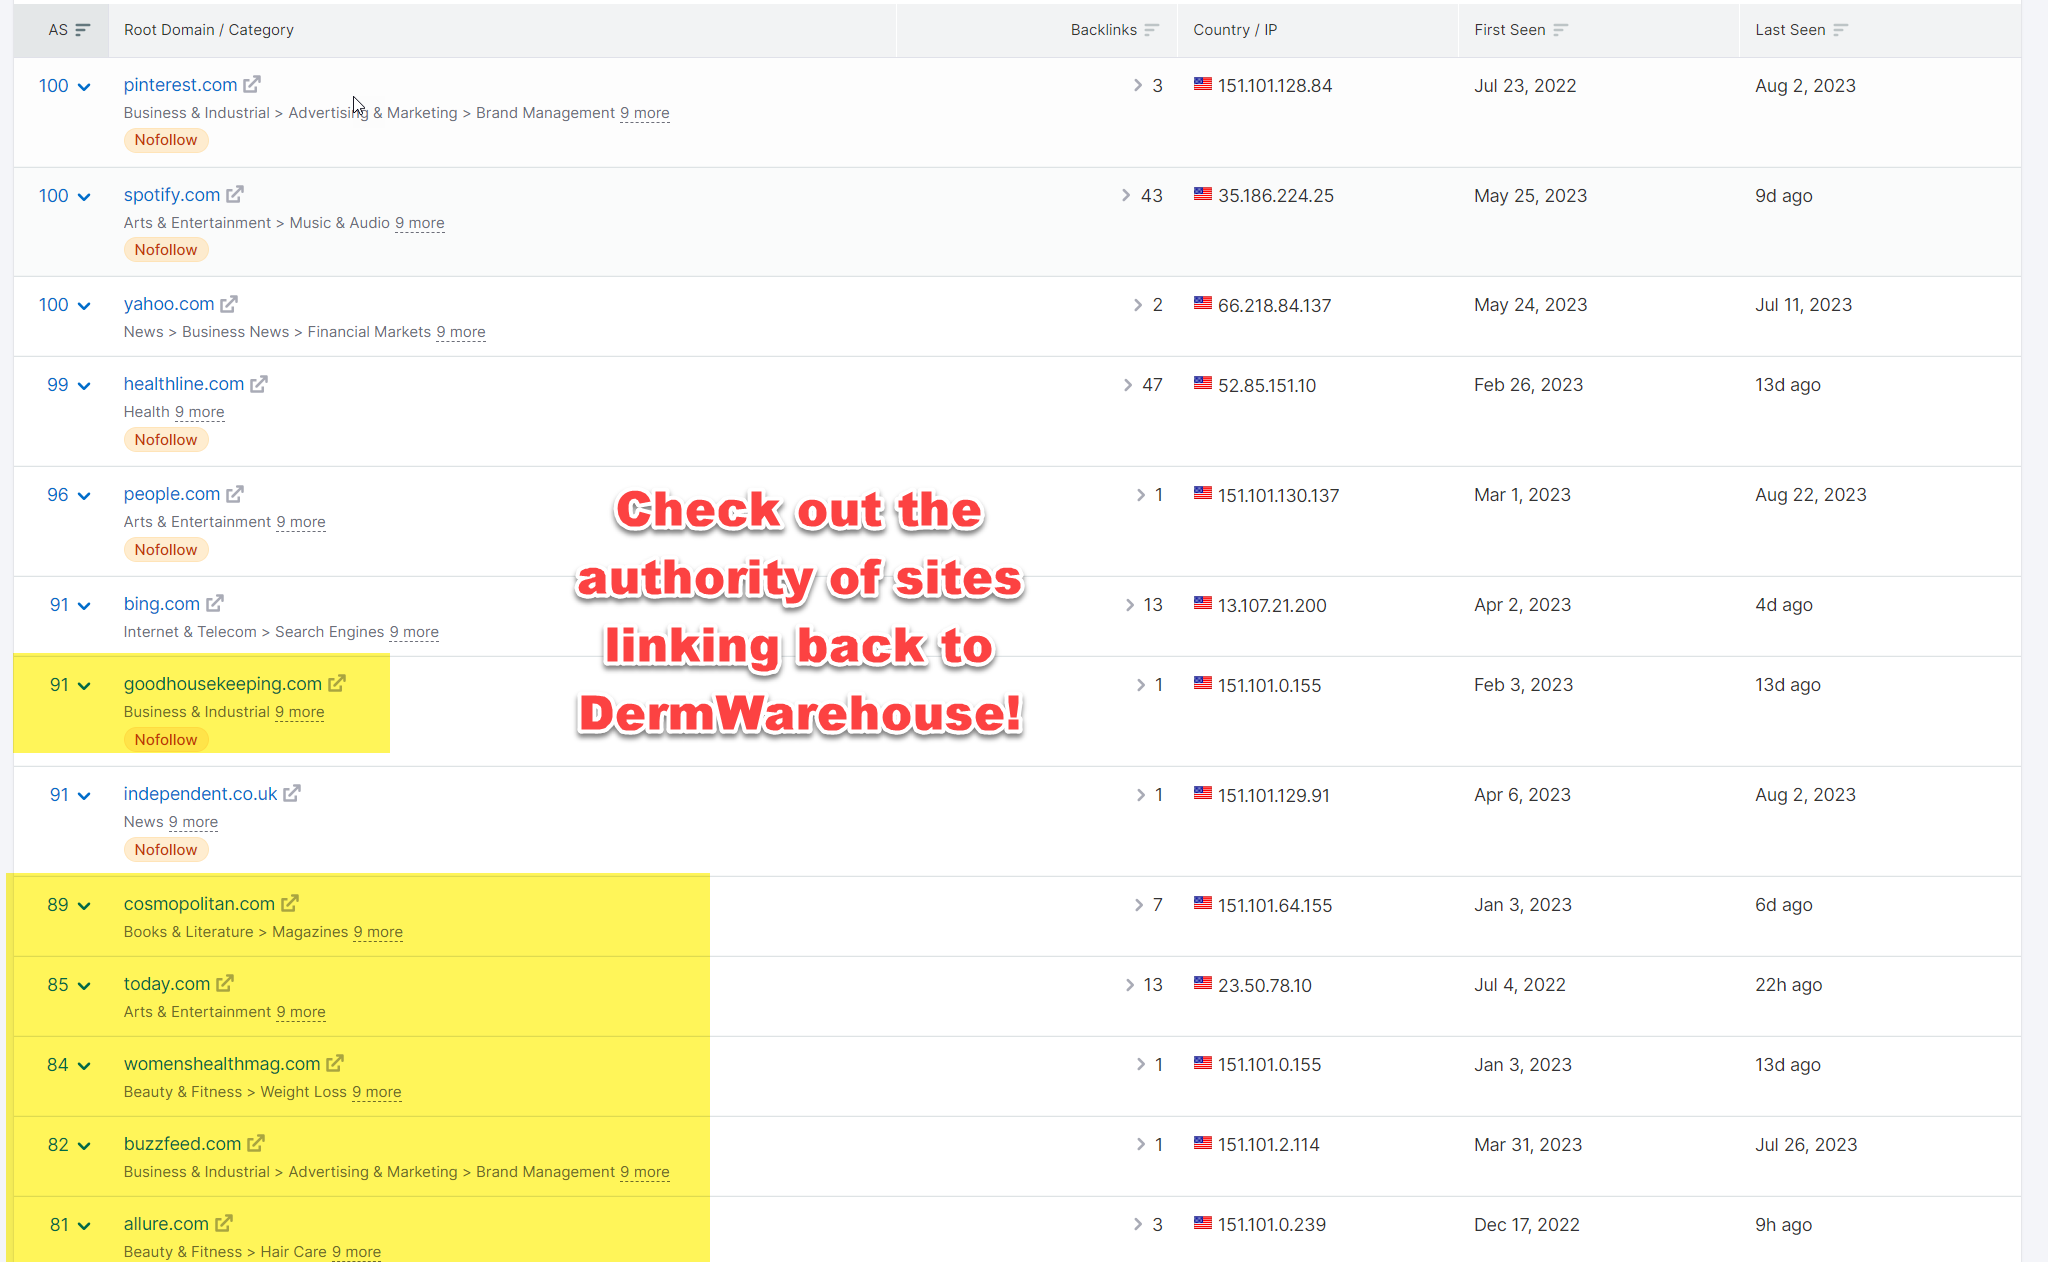Open today.com external link icon
Viewport: 2048px width, 1262px height.
[x=225, y=984]
